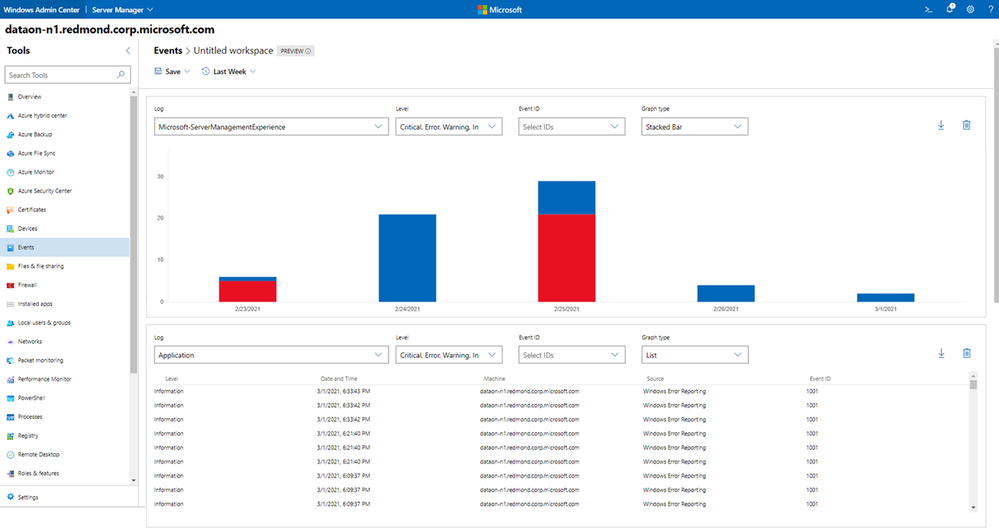
Task: Open Certificates tool
Action: coord(32,210)
